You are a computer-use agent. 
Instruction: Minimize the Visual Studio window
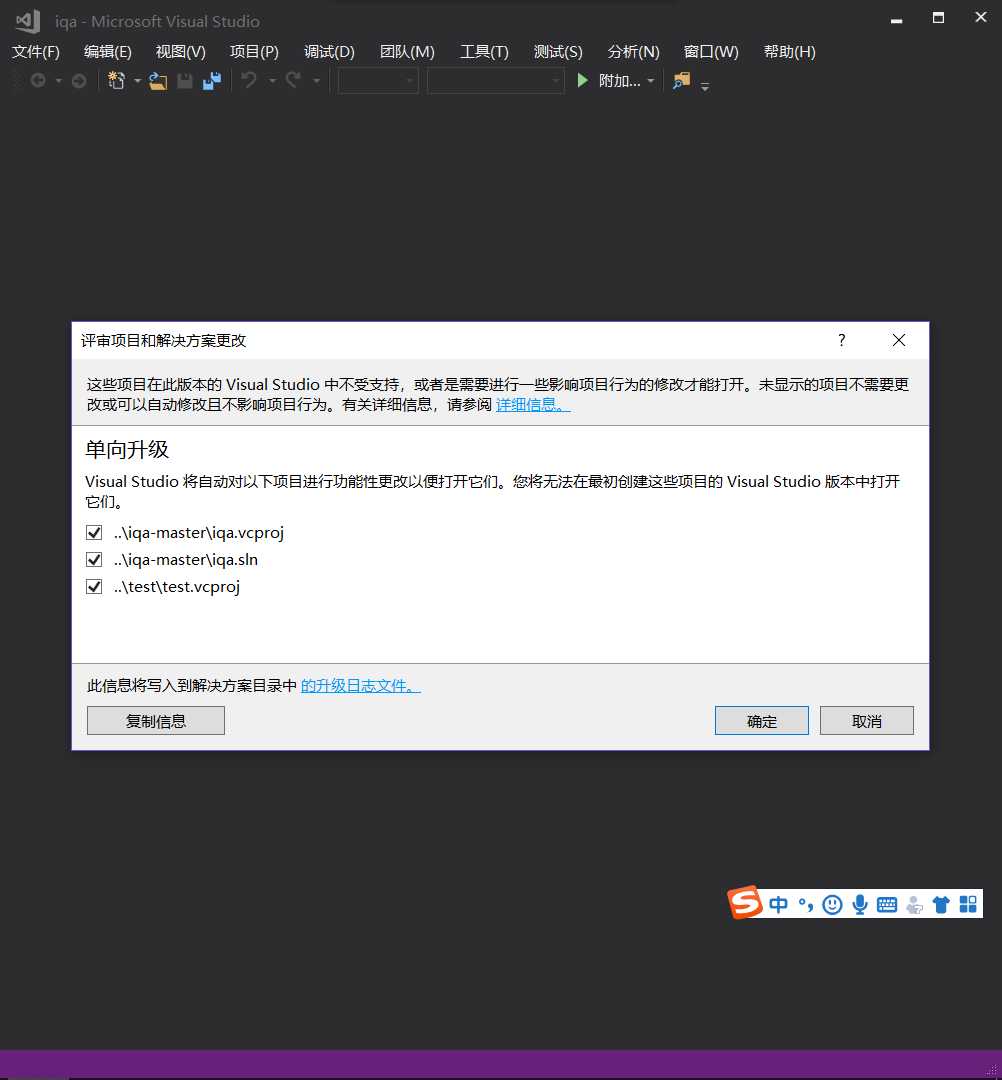click(x=896, y=19)
